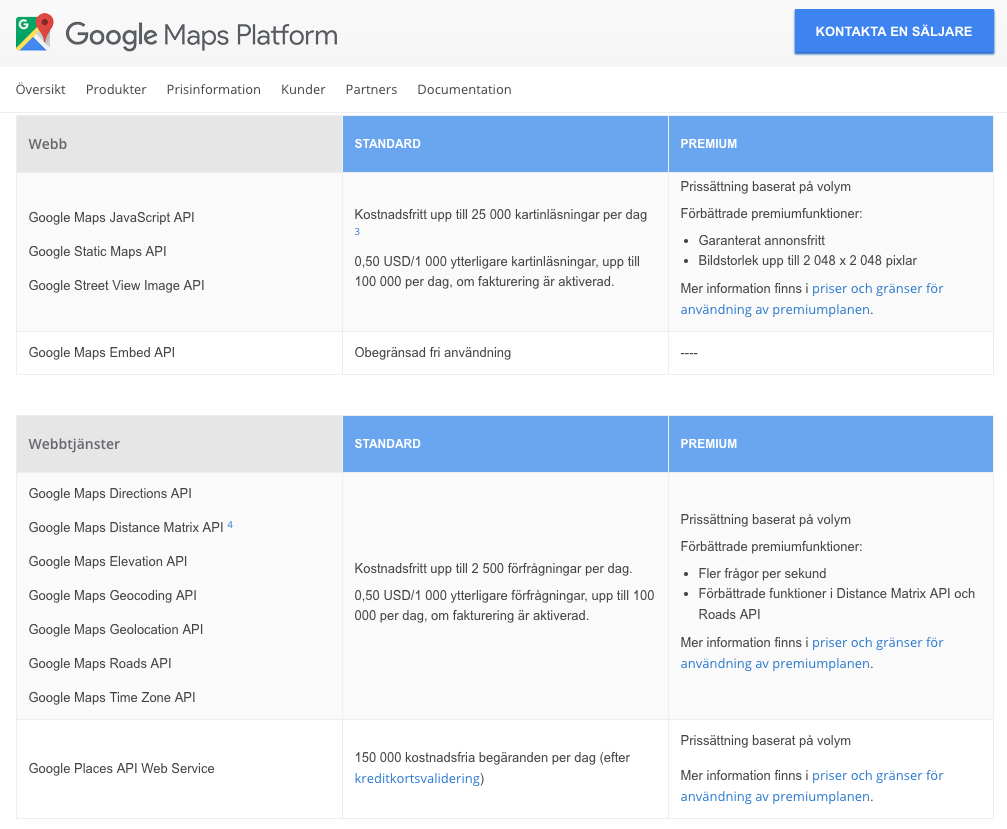The width and height of the screenshot is (1007, 829).
Task: Click the Förbättrade funktioner i Distance Matrix bullet
Action: pyautogui.click(x=837, y=604)
